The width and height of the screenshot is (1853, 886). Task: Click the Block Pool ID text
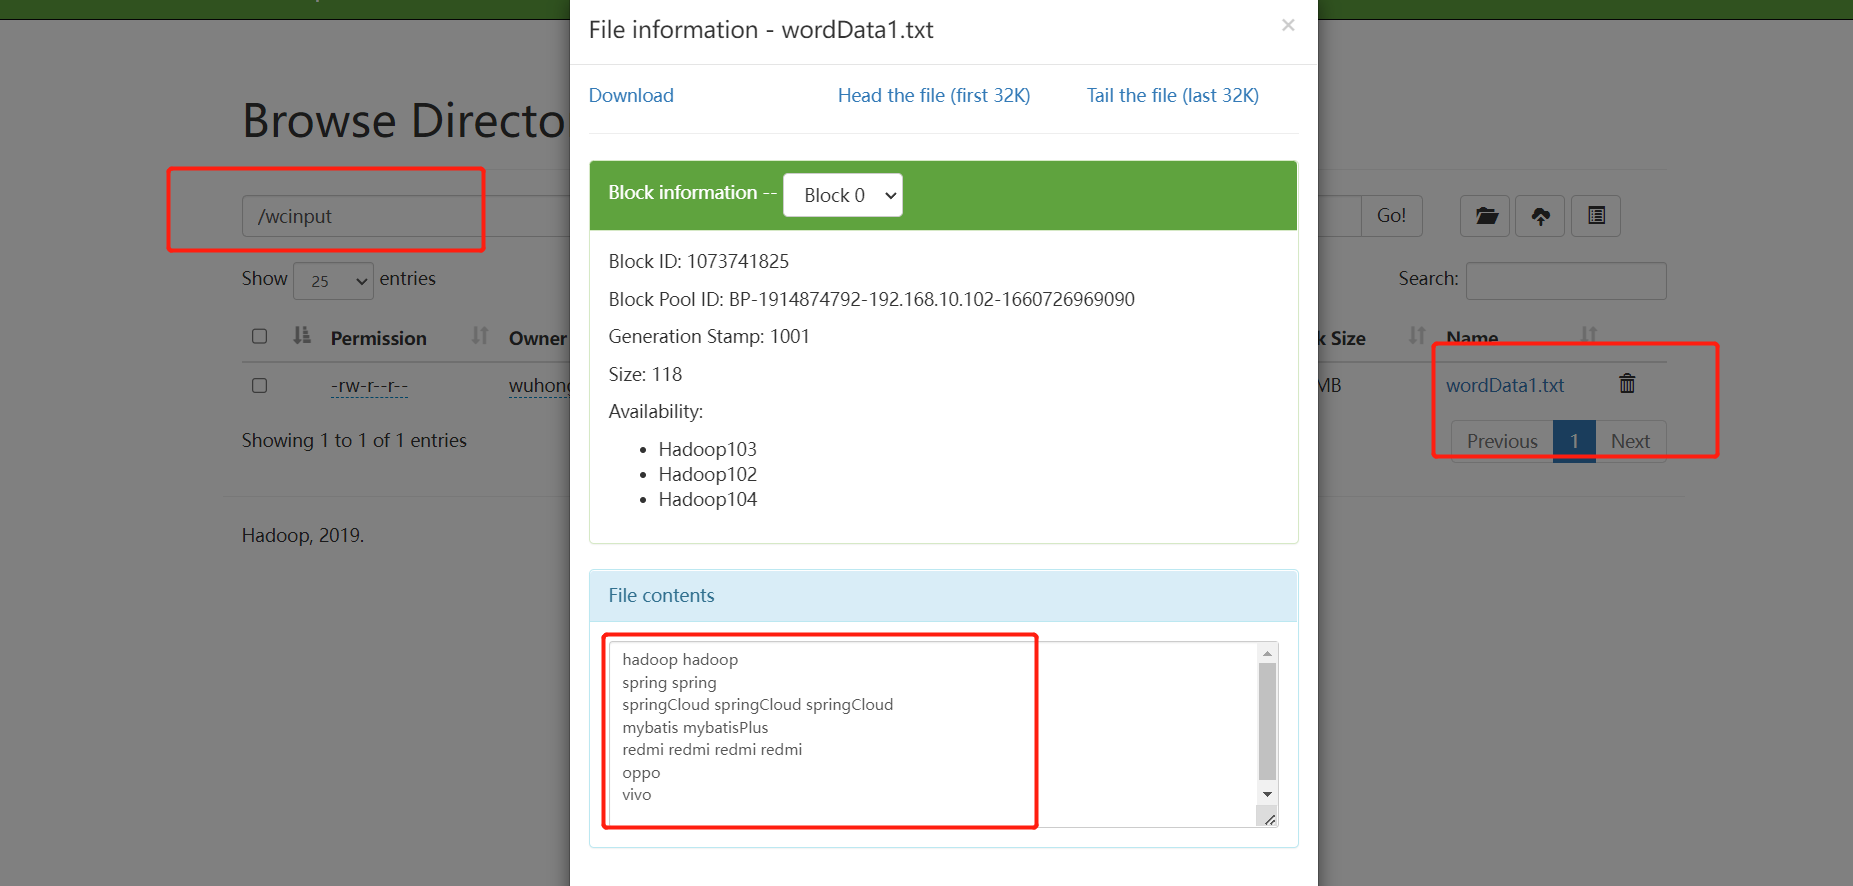871,300
